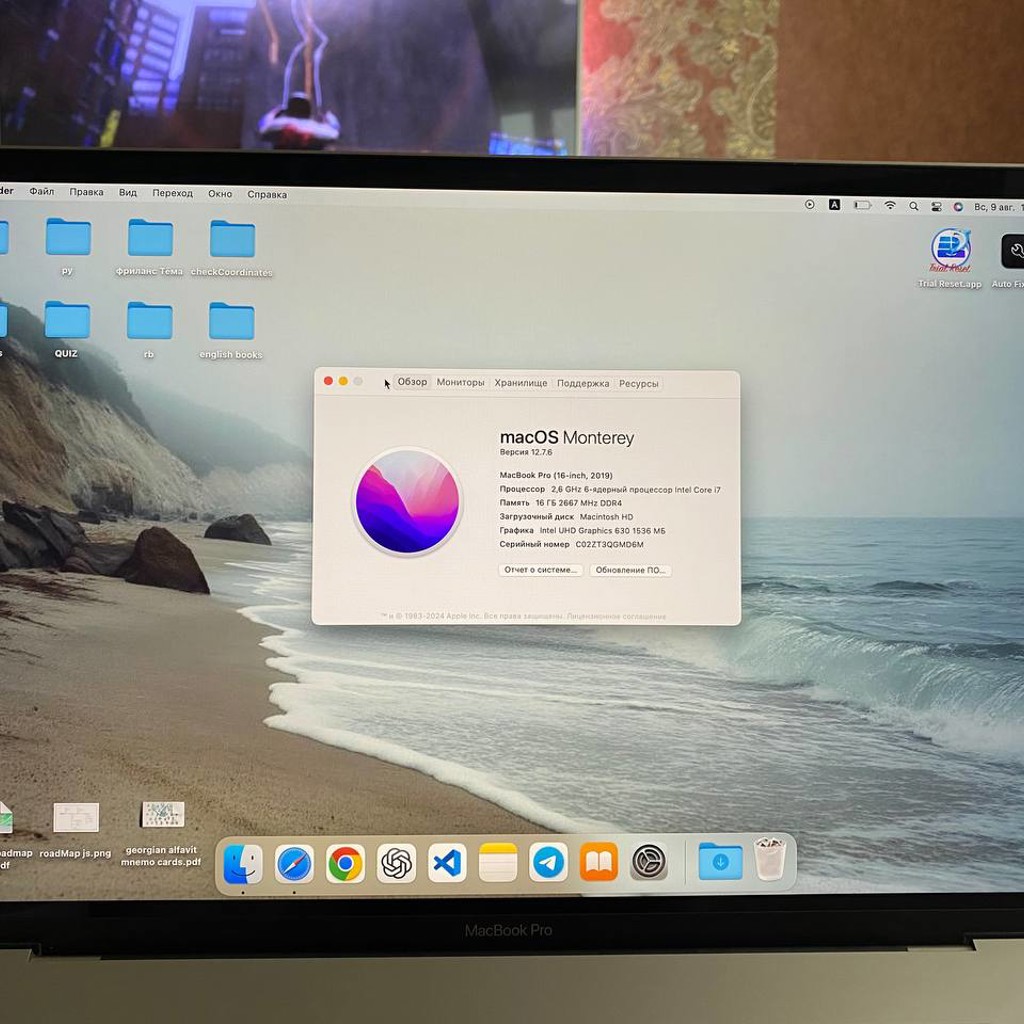Screen dimensions: 1024x1024
Task: Open the Downloads folder in the Dock
Action: (x=720, y=861)
